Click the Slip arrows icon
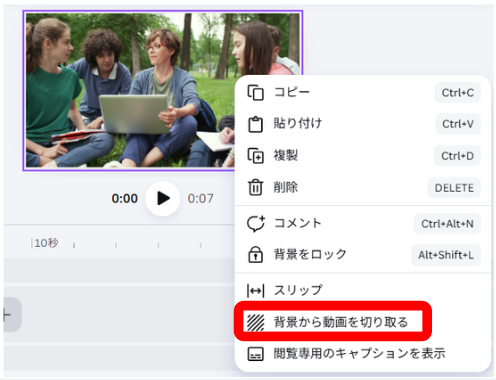The width and height of the screenshot is (496, 380). [255, 291]
